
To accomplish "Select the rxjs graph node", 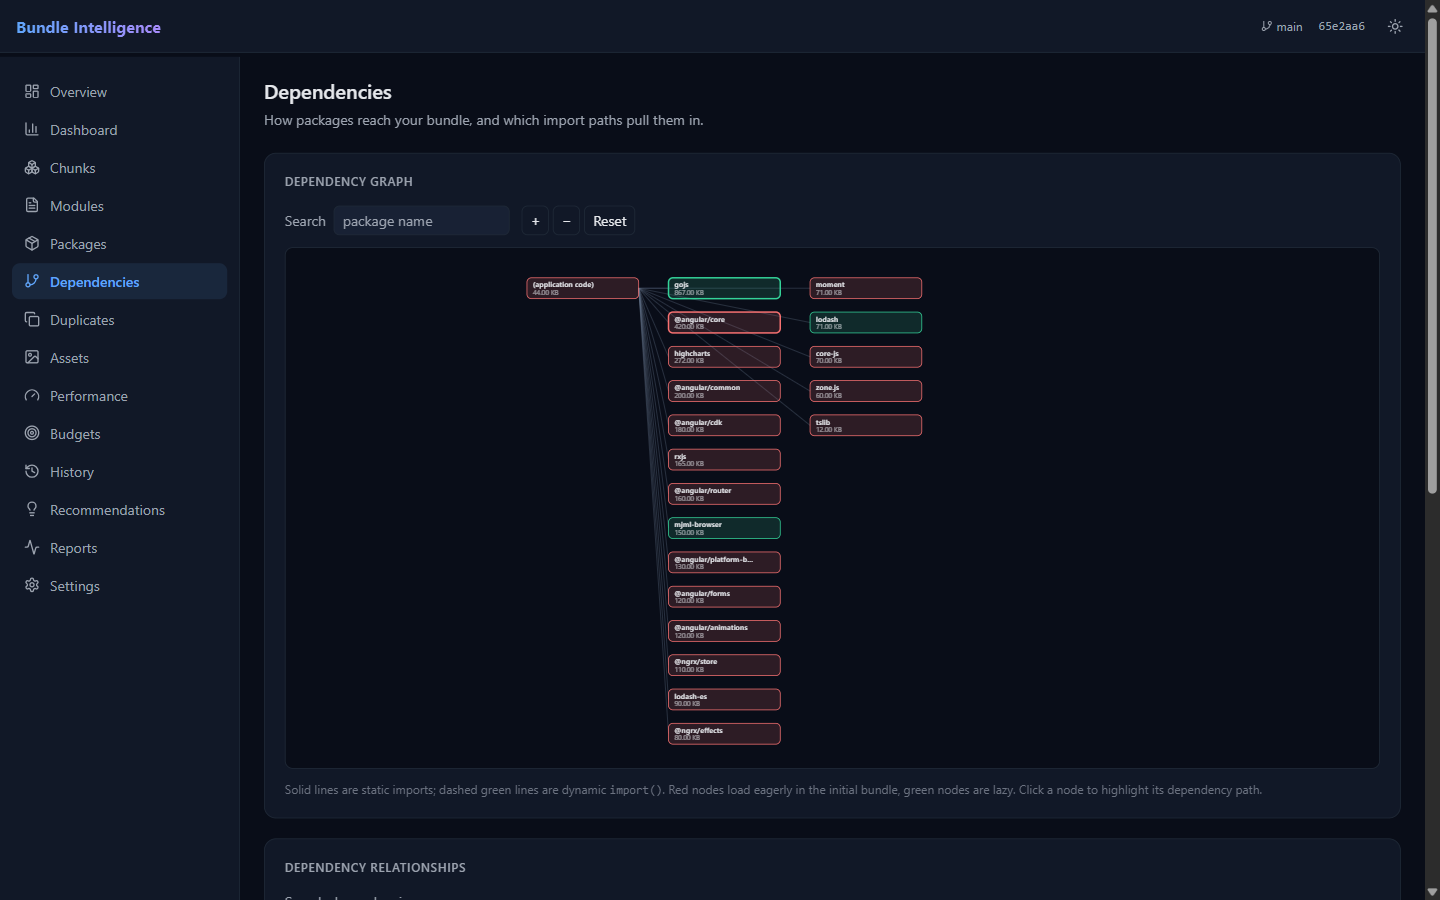I will pos(724,460).
